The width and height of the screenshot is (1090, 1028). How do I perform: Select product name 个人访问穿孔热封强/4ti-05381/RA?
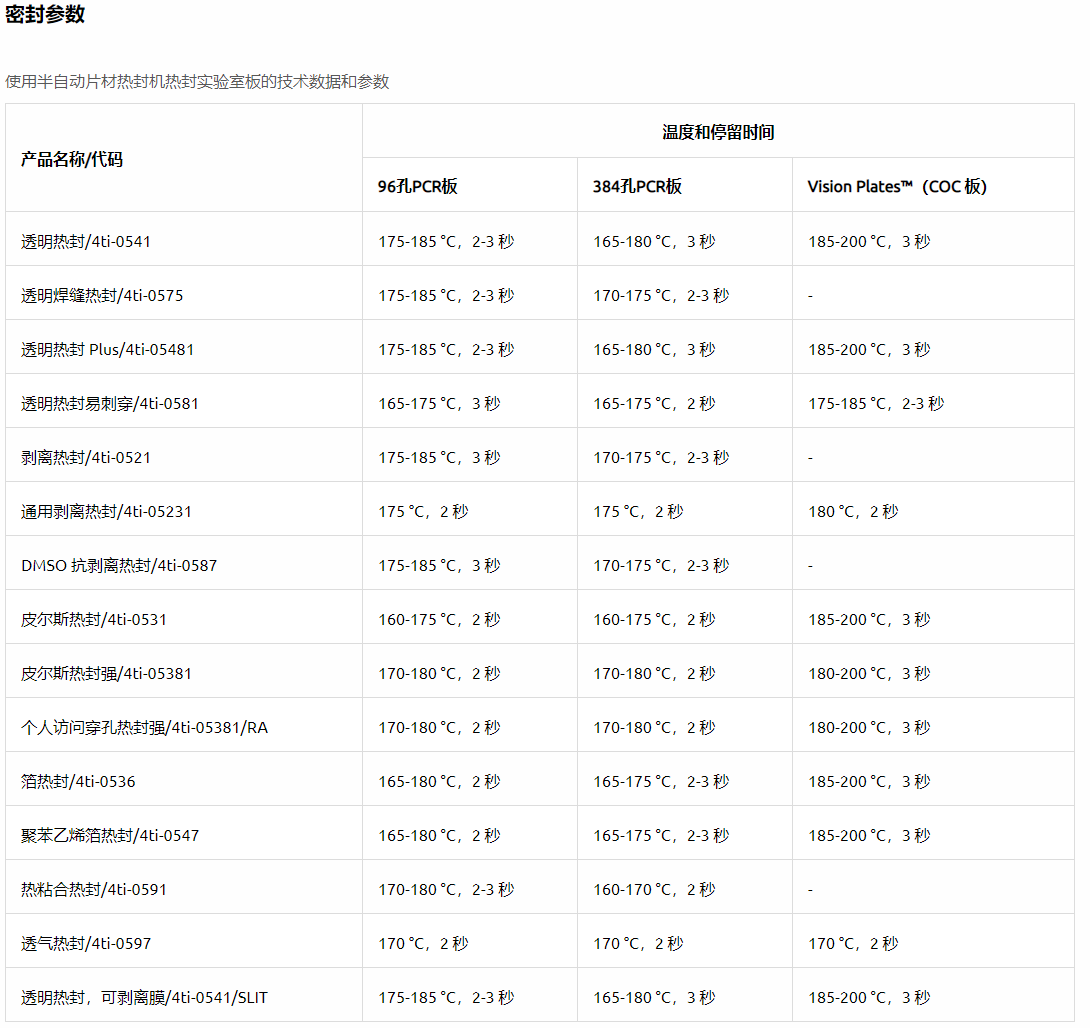click(x=145, y=728)
